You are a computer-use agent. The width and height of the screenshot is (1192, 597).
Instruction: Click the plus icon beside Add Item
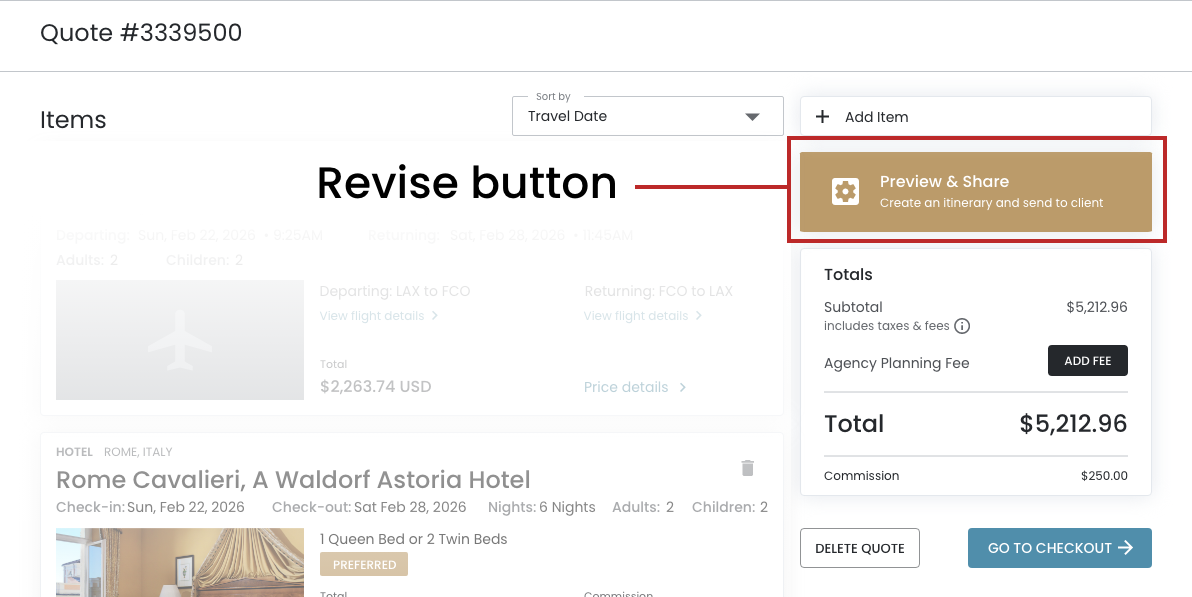tap(823, 117)
